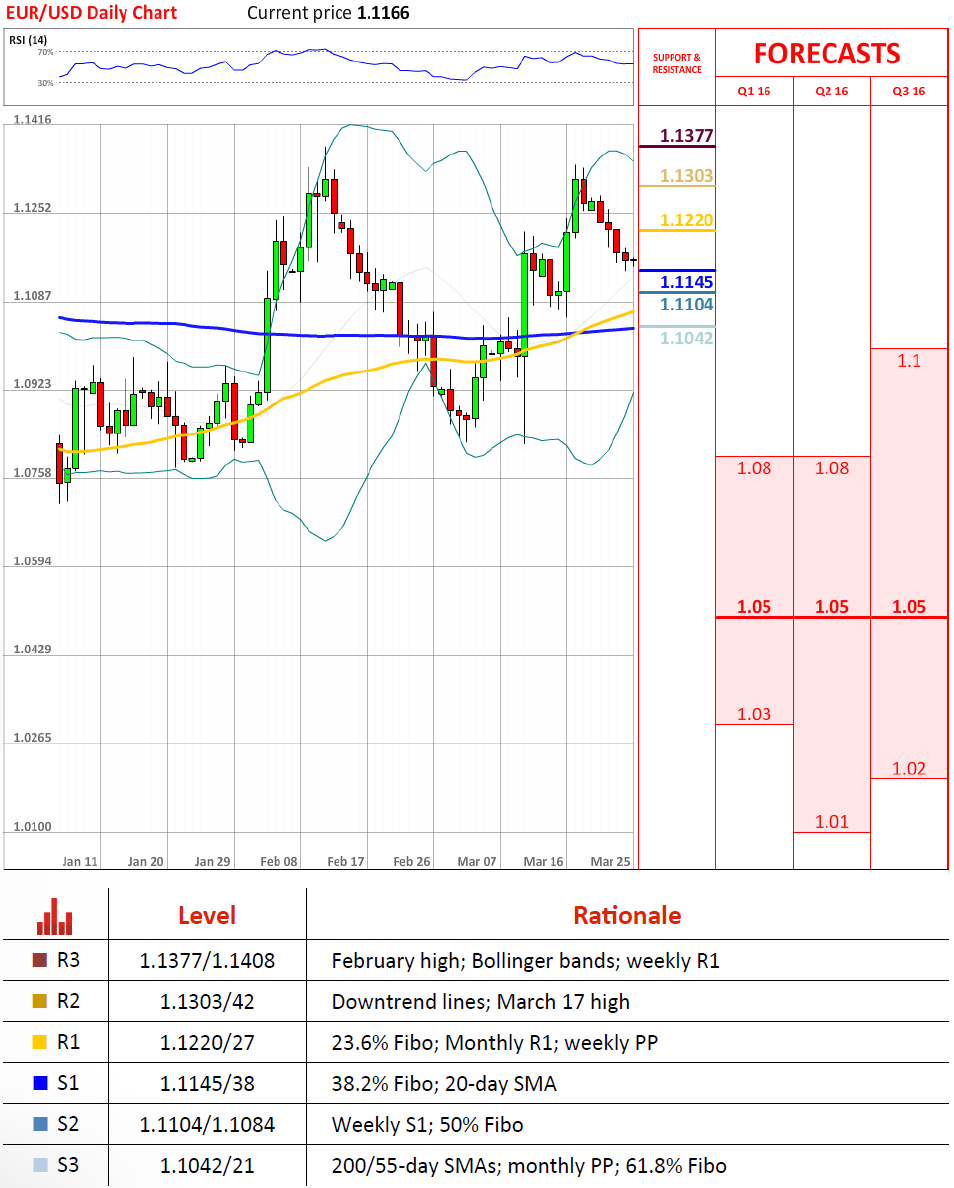Select the Q3 16 forecast column header

(909, 91)
